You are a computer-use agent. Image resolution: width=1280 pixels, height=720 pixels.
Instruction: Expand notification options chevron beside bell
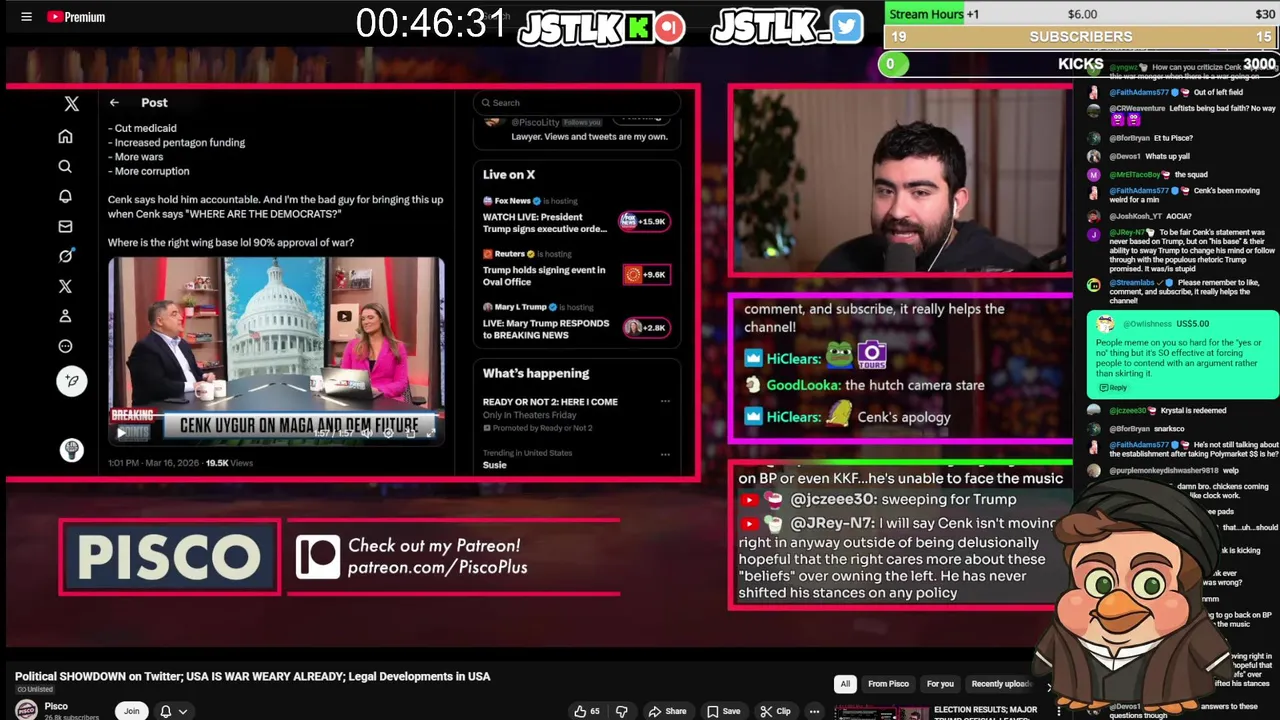coord(182,712)
